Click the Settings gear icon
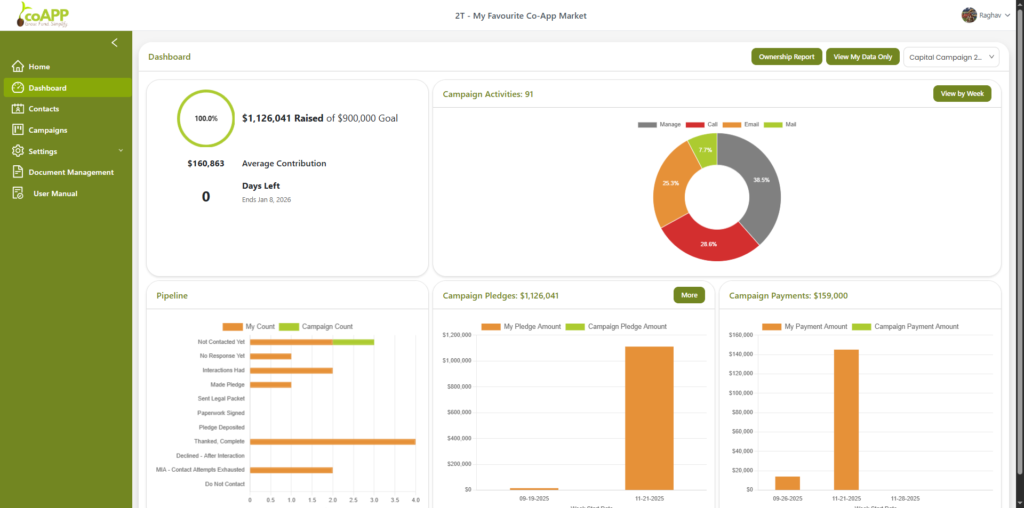Image resolution: width=1024 pixels, height=508 pixels. tap(18, 151)
